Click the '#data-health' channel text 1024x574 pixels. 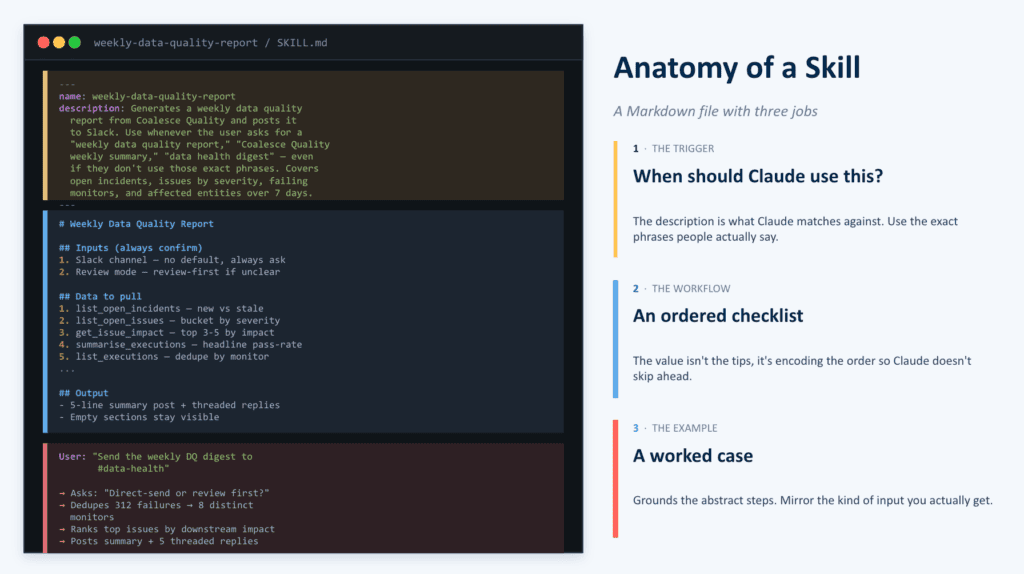[x=133, y=468]
